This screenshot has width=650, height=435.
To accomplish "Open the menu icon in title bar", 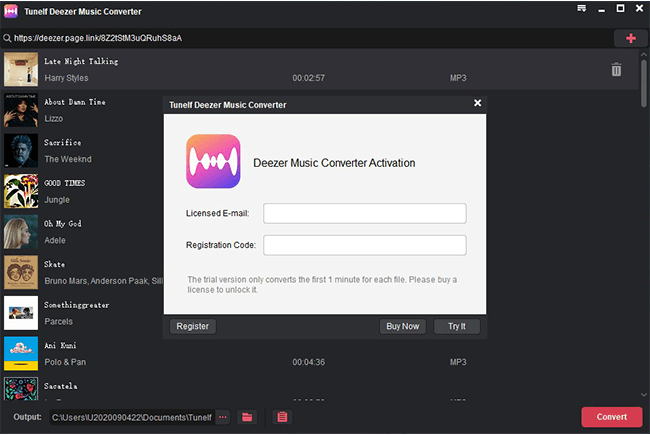I will 582,8.
